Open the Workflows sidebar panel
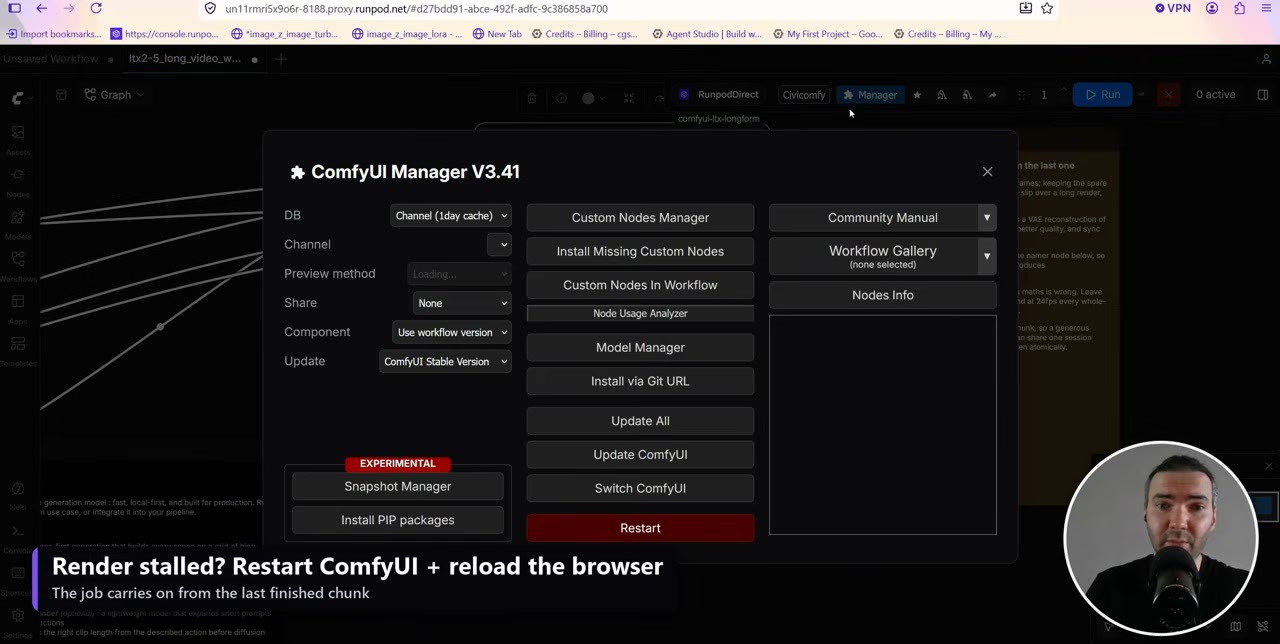This screenshot has width=1280, height=644. pos(17,266)
